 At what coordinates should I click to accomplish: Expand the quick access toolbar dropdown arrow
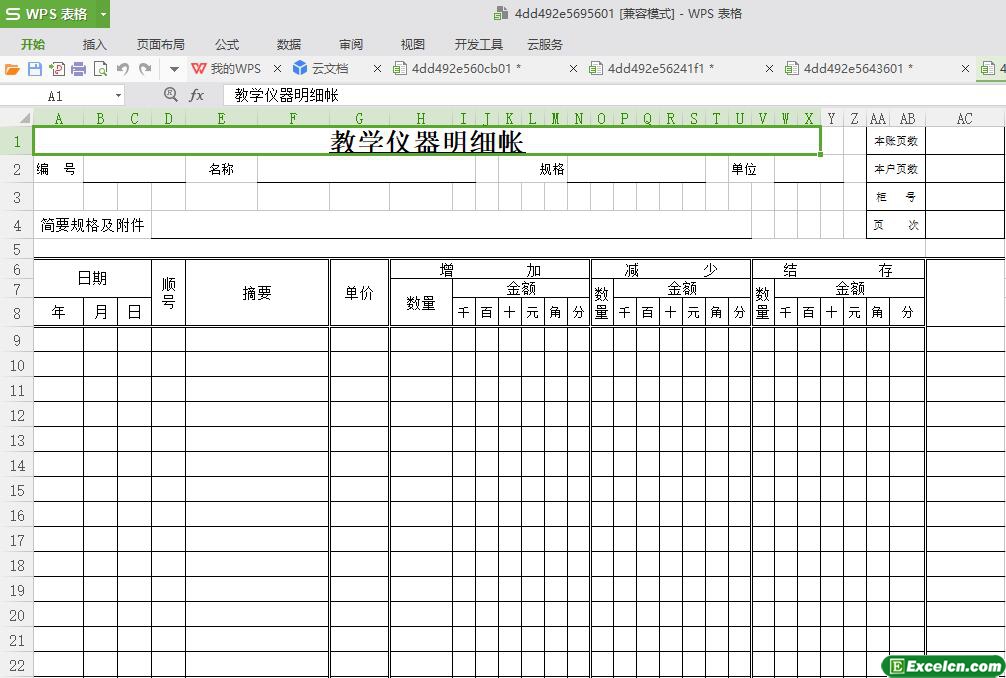(173, 69)
